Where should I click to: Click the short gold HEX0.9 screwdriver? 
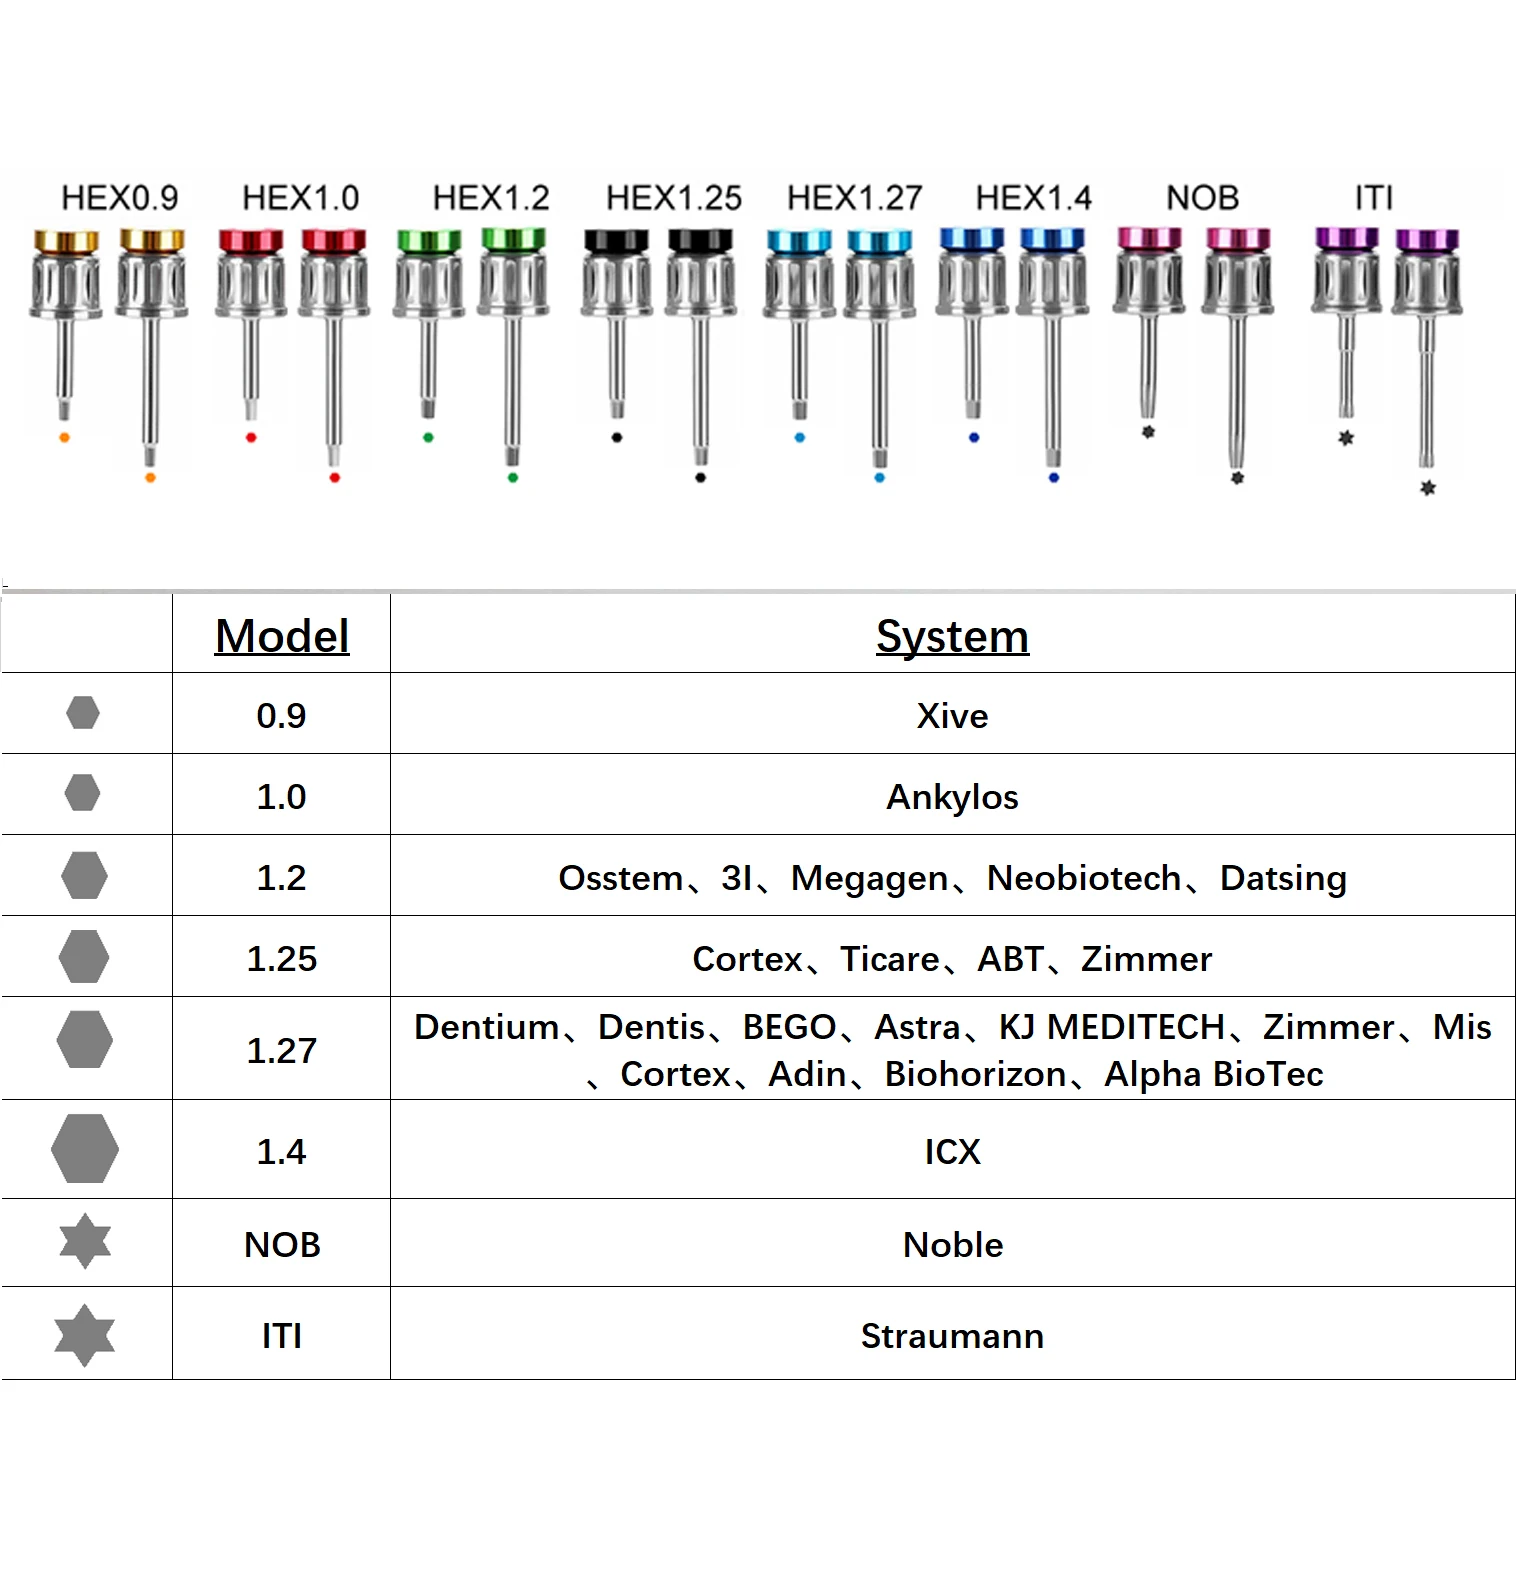[65, 325]
